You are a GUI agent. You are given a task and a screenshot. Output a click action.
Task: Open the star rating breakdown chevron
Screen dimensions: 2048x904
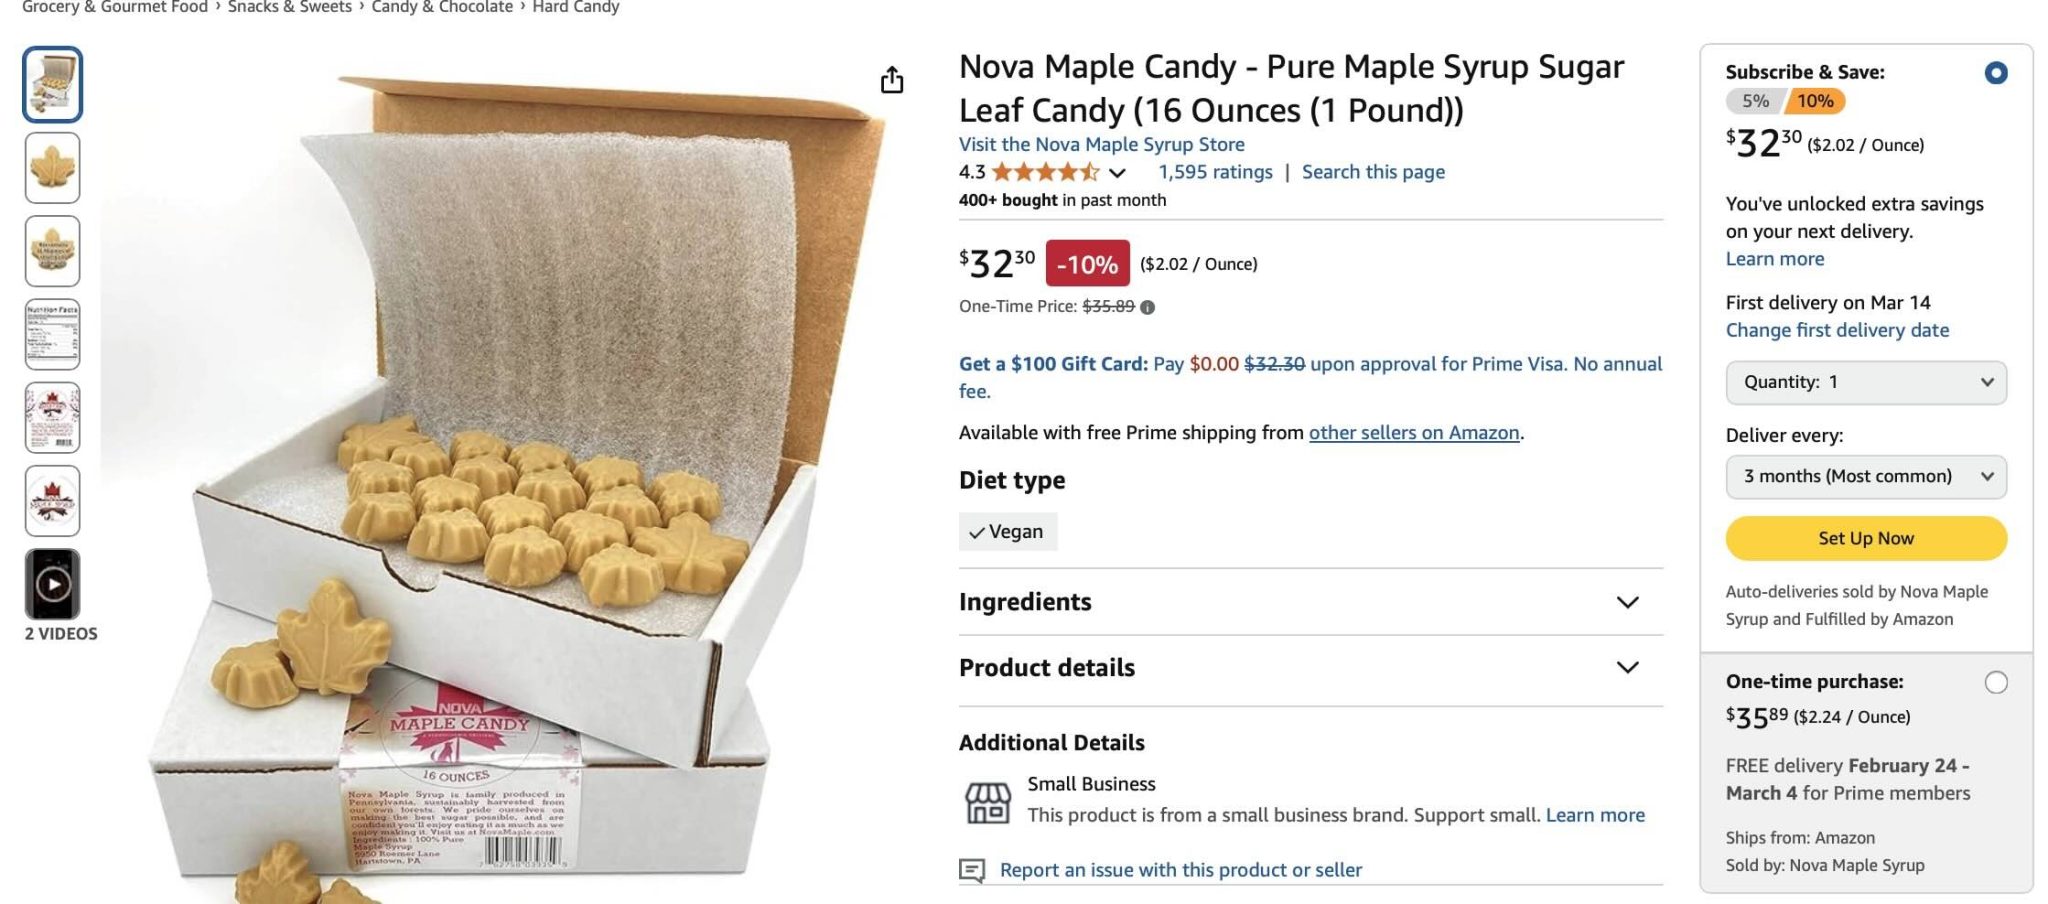click(x=1118, y=173)
